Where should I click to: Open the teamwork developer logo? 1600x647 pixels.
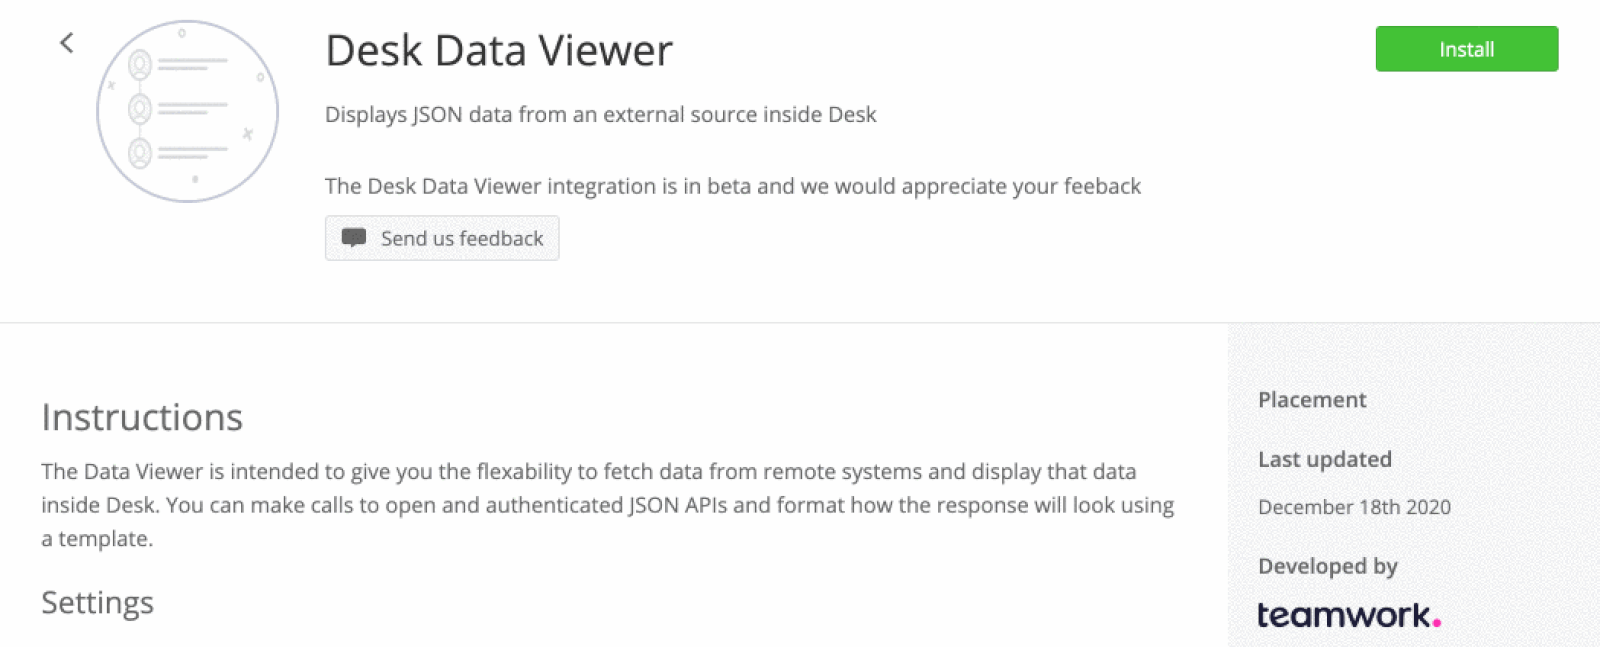(x=1347, y=615)
